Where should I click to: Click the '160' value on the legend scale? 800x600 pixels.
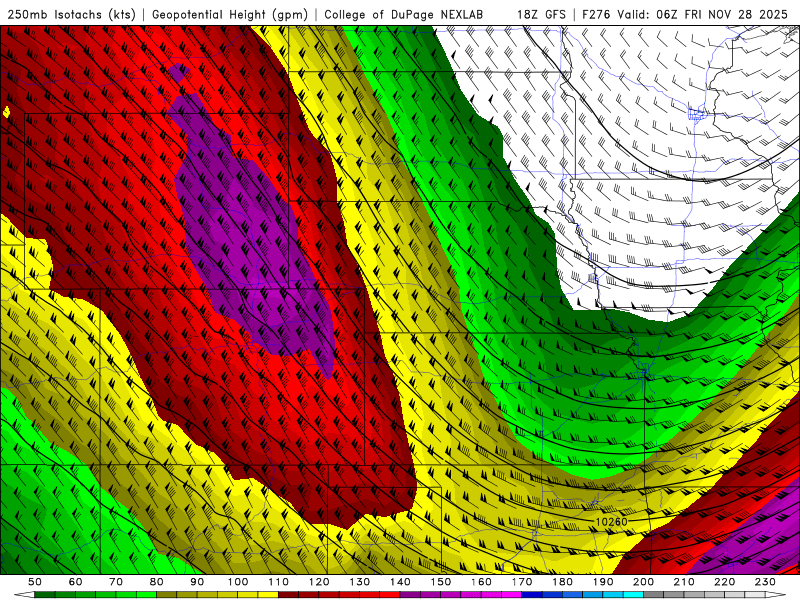[481, 582]
